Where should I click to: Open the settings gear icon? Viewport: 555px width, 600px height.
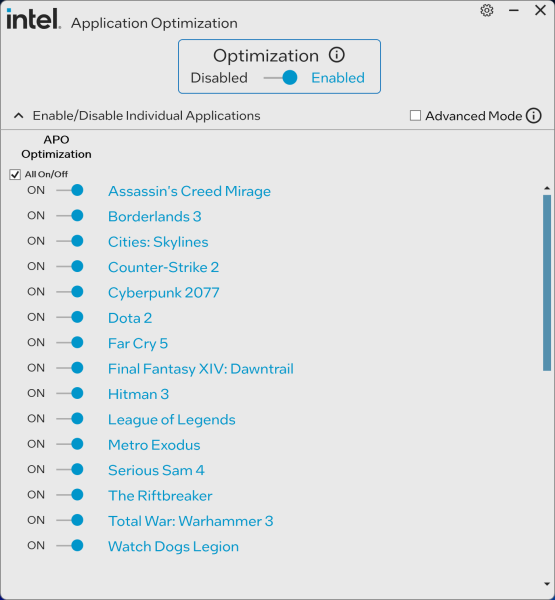tap(486, 11)
